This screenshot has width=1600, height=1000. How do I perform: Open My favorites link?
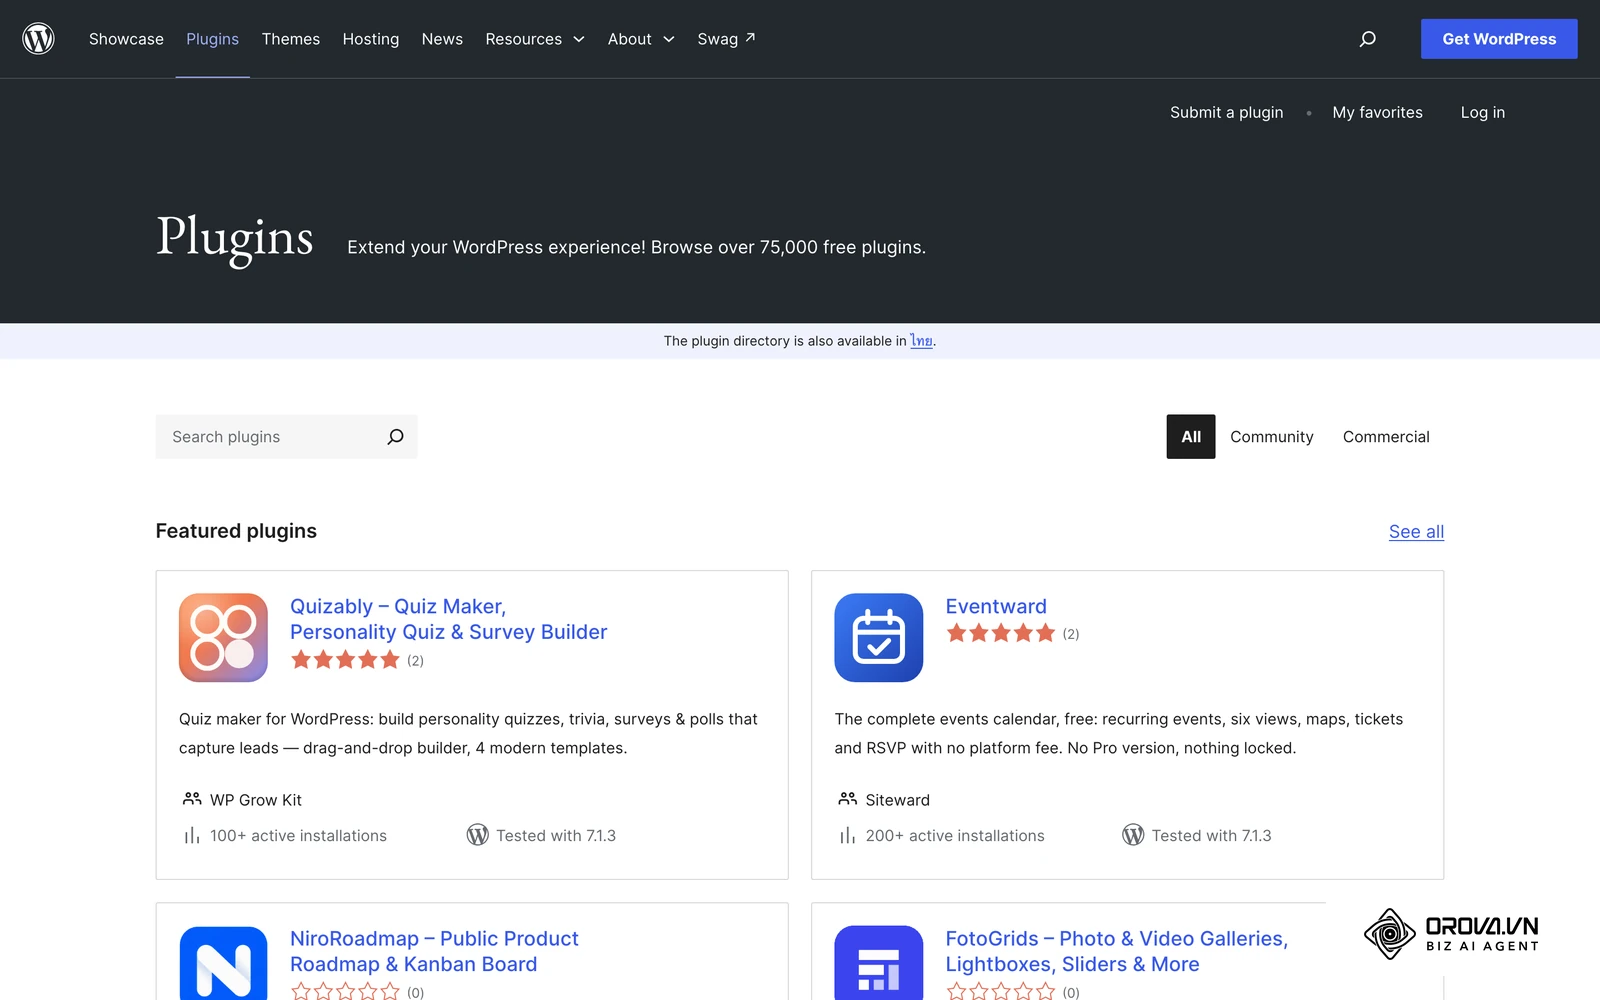point(1377,112)
